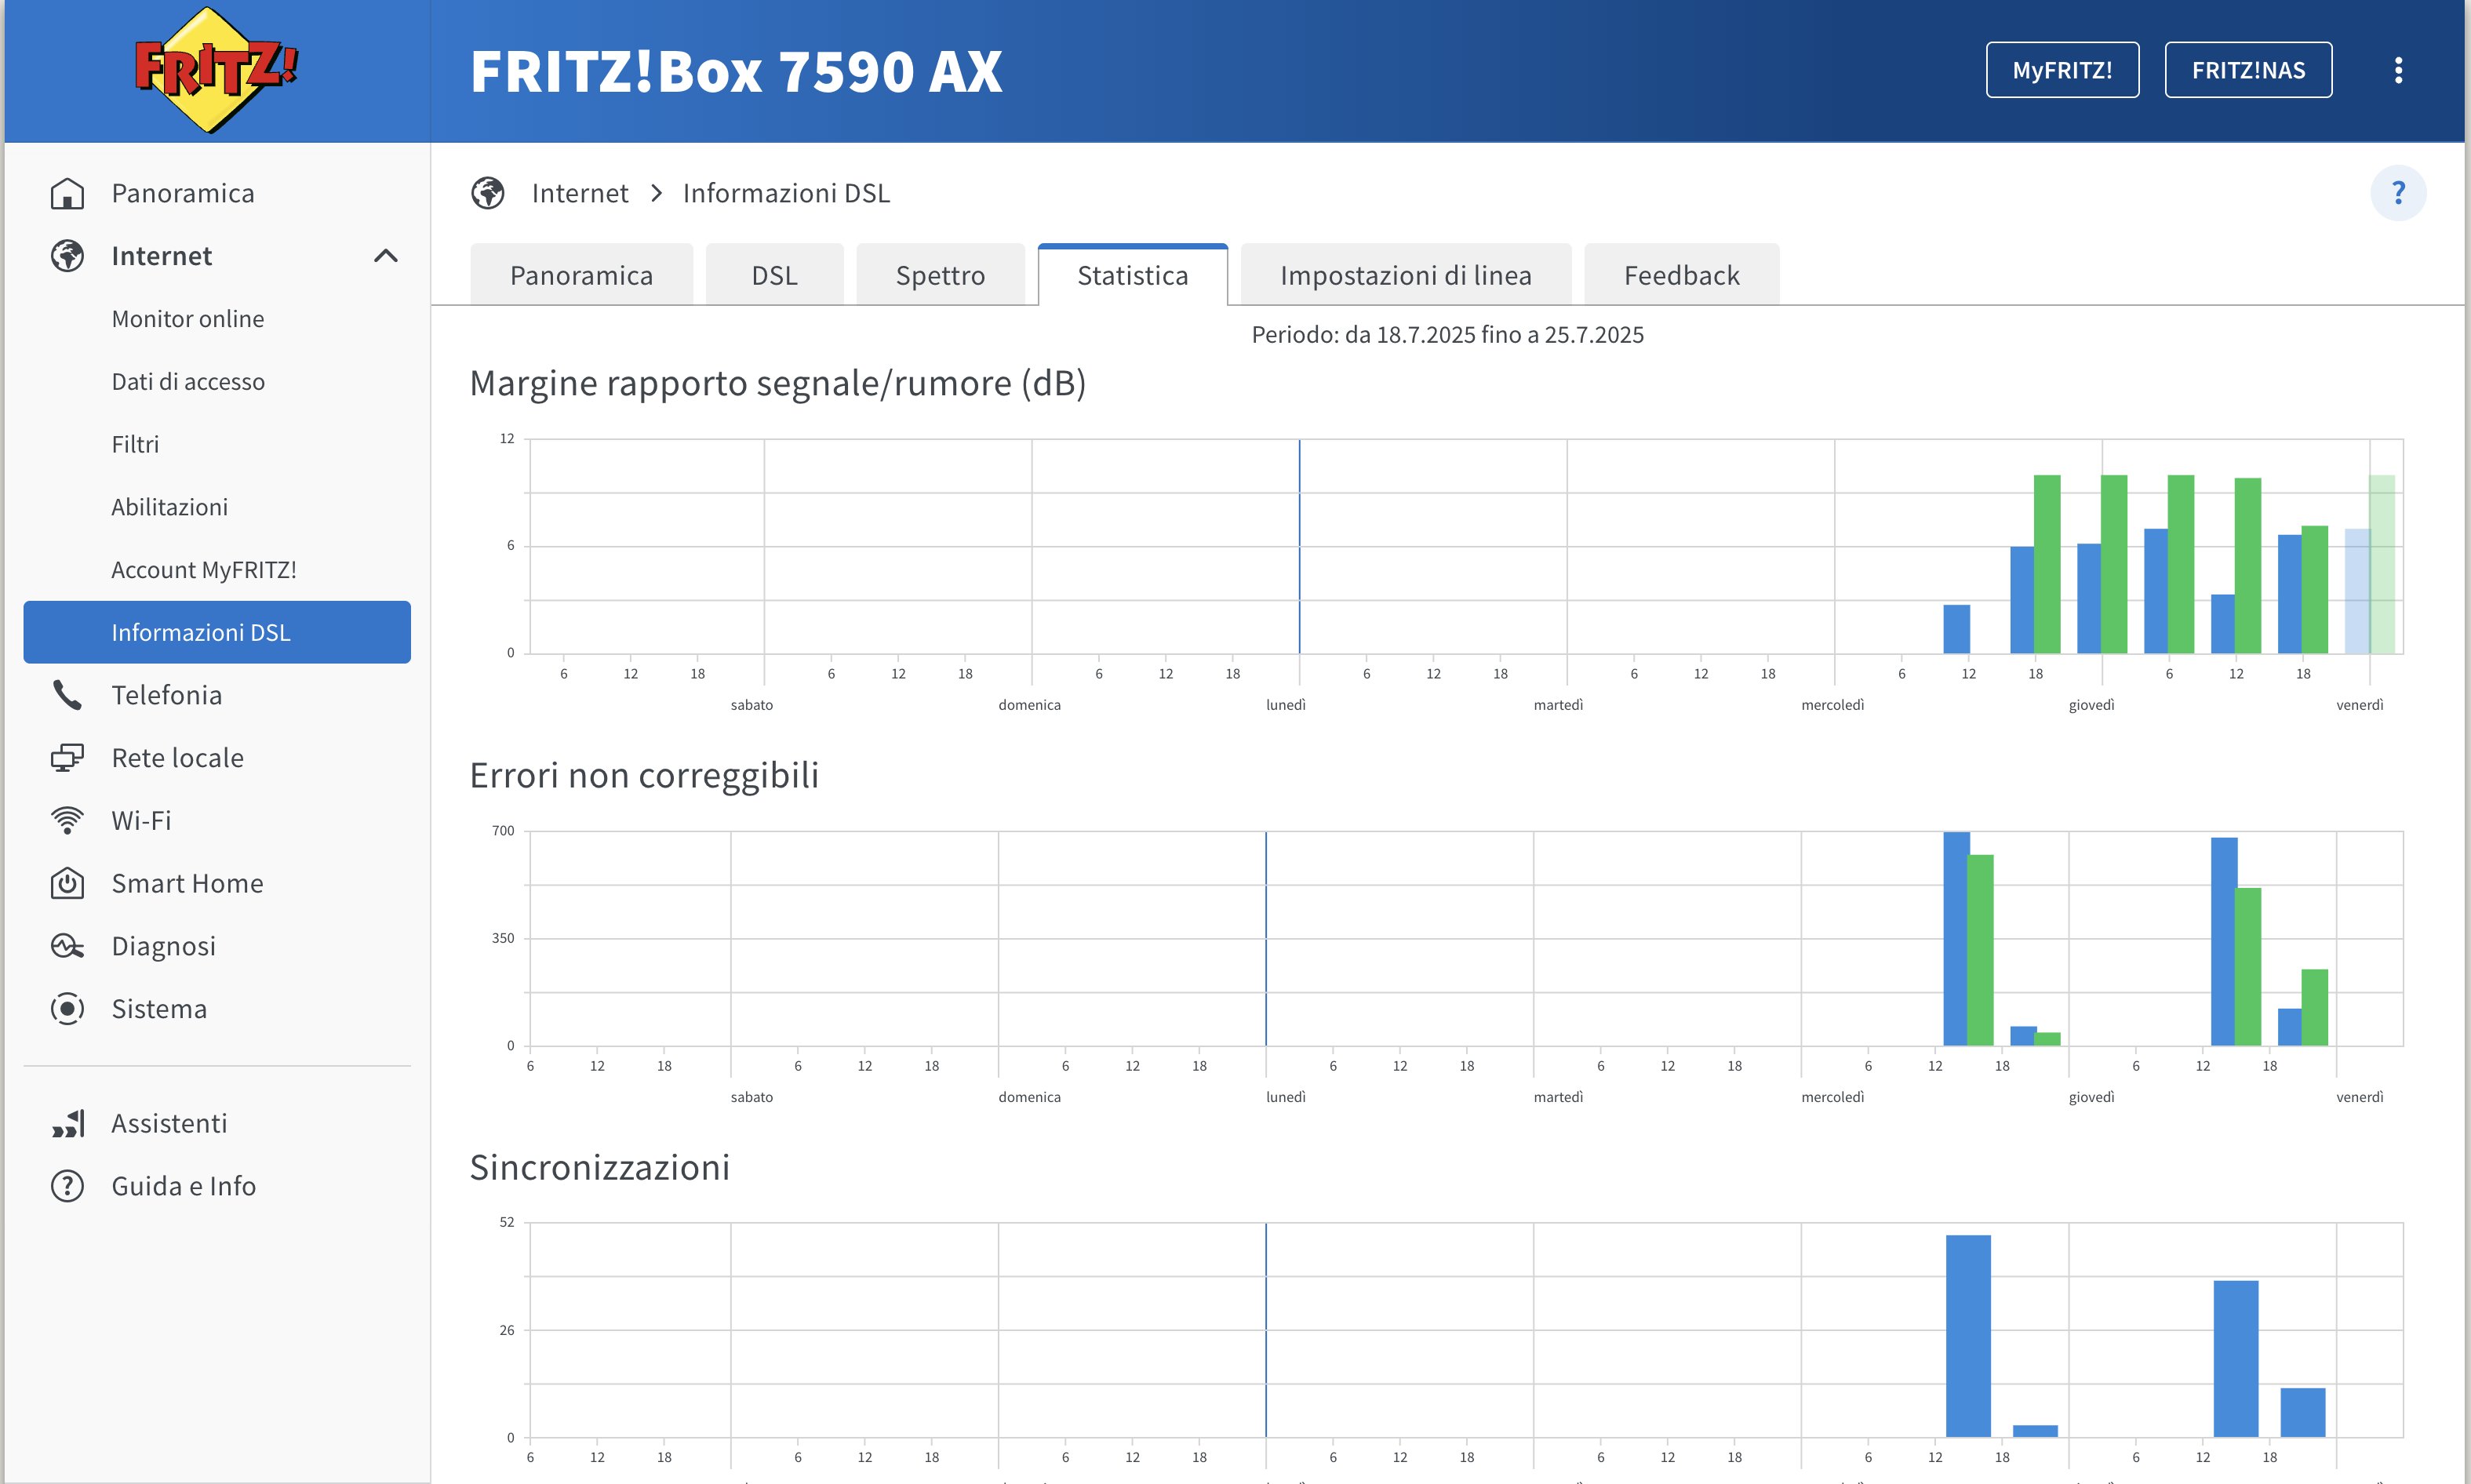Viewport: 2471px width, 1484px height.
Task: Click the Rete locale network icon
Action: tap(67, 758)
